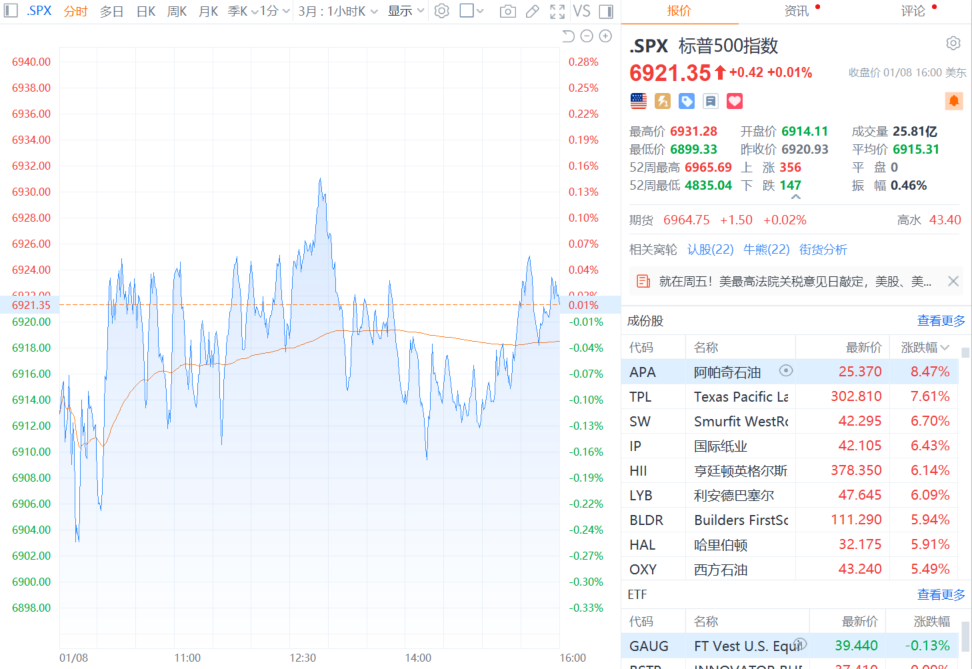Click 查看更多 next to ETF

941,595
